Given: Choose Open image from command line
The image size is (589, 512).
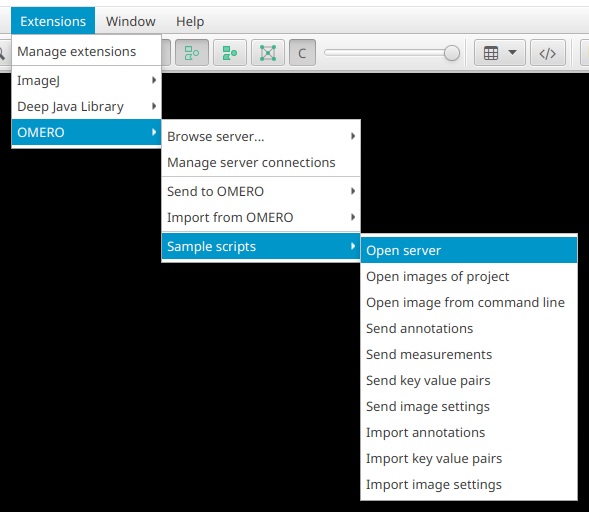Looking at the screenshot, I should pyautogui.click(x=469, y=302).
